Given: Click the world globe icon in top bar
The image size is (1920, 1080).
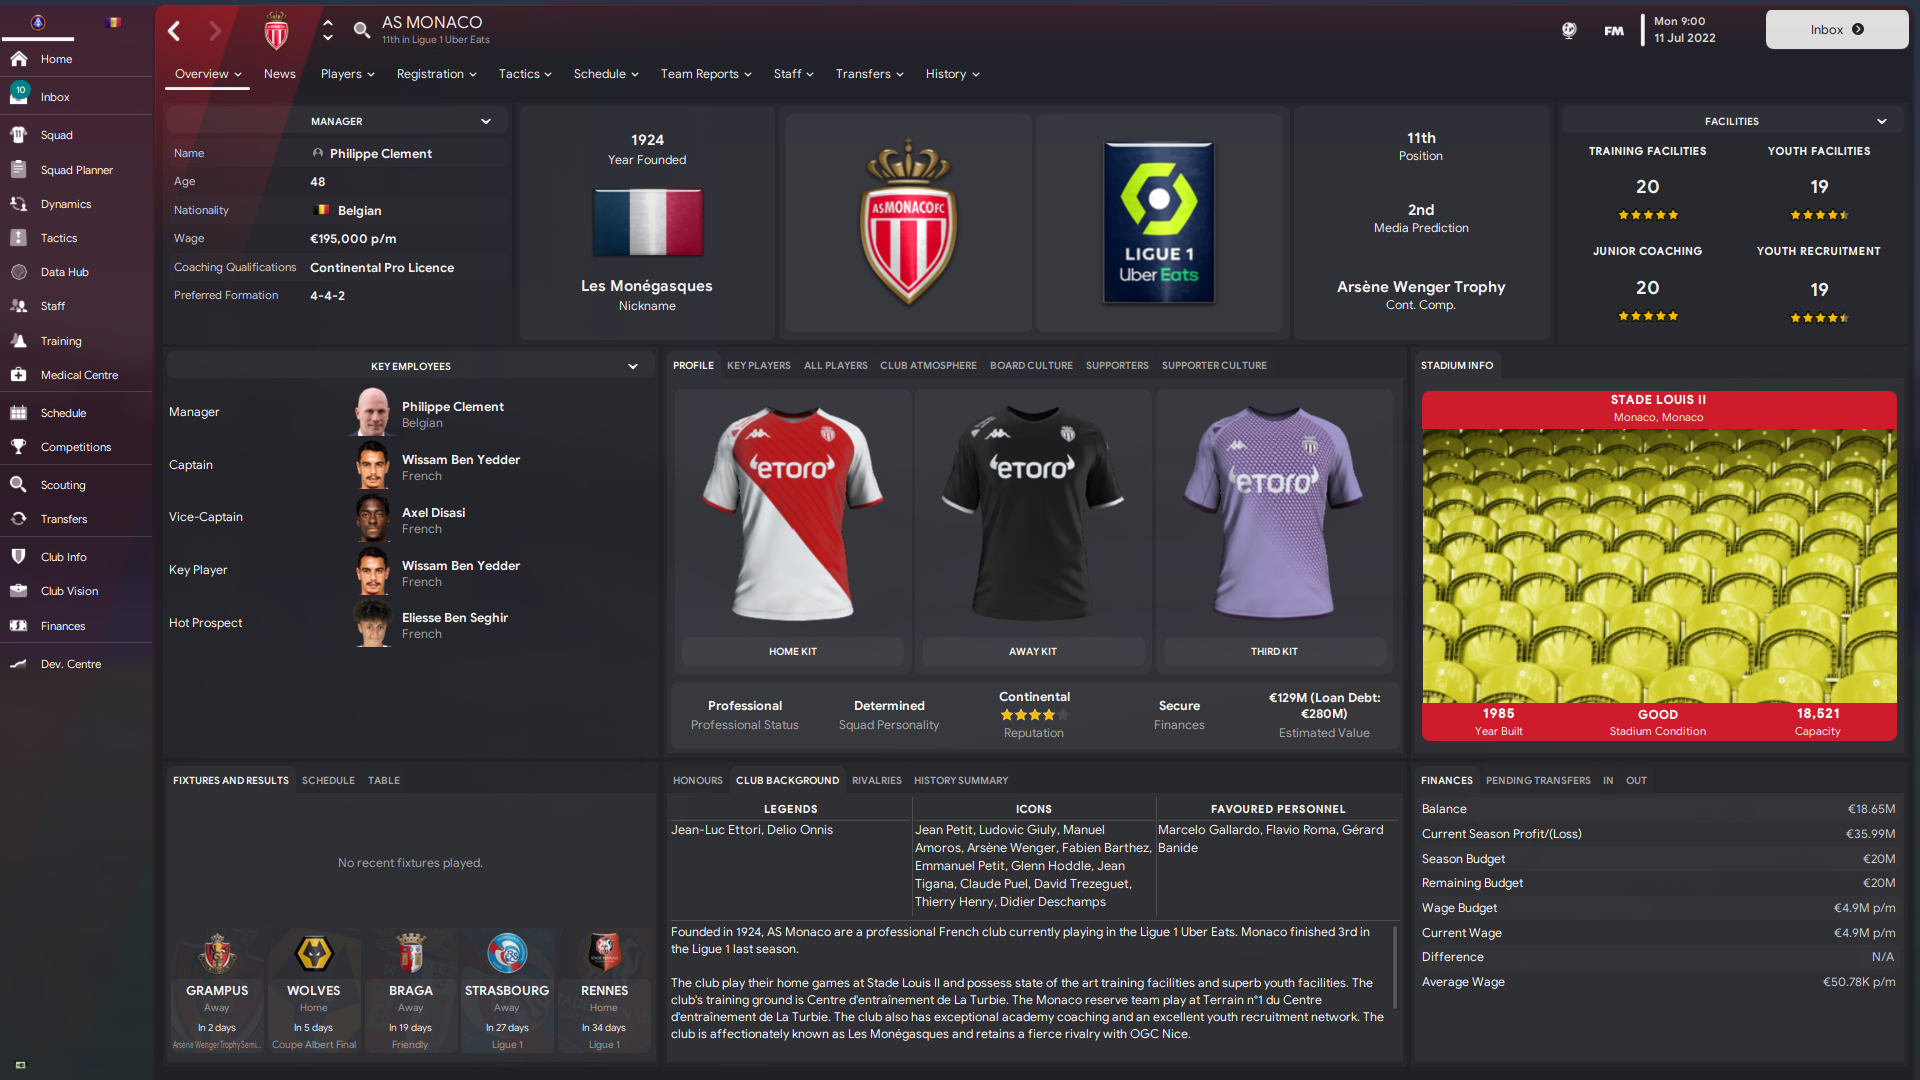Looking at the screenshot, I should [x=1569, y=31].
